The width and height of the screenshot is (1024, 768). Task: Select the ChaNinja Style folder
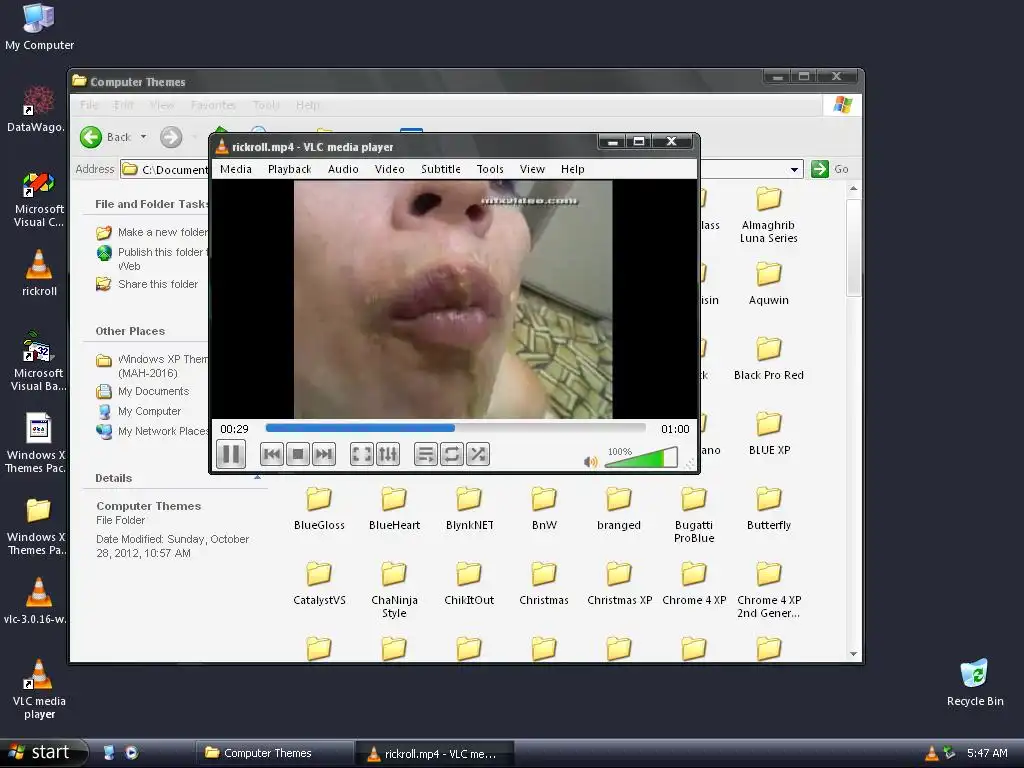[394, 590]
